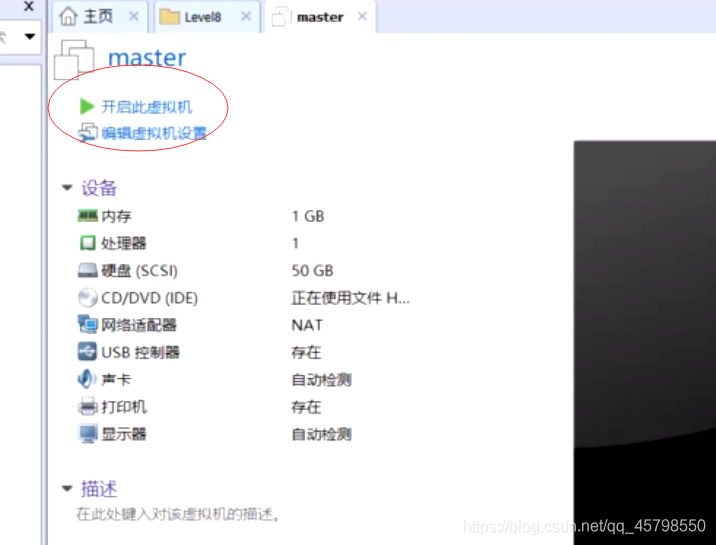Collapse the 描述 description section
Screen dimensions: 716x545
tap(67, 488)
